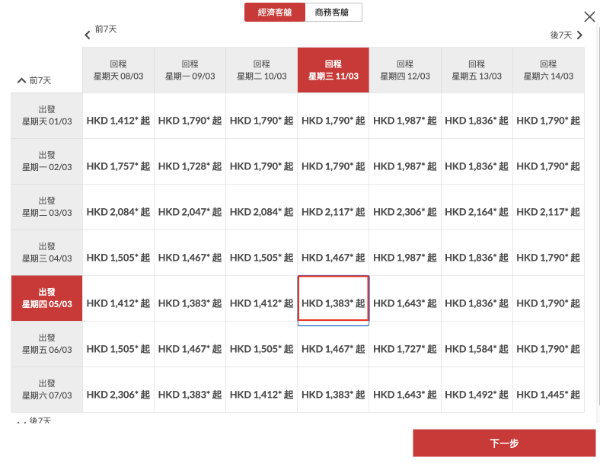Pick departure row header 星期天 01/03
The width and height of the screenshot is (600, 467).
click(46, 116)
